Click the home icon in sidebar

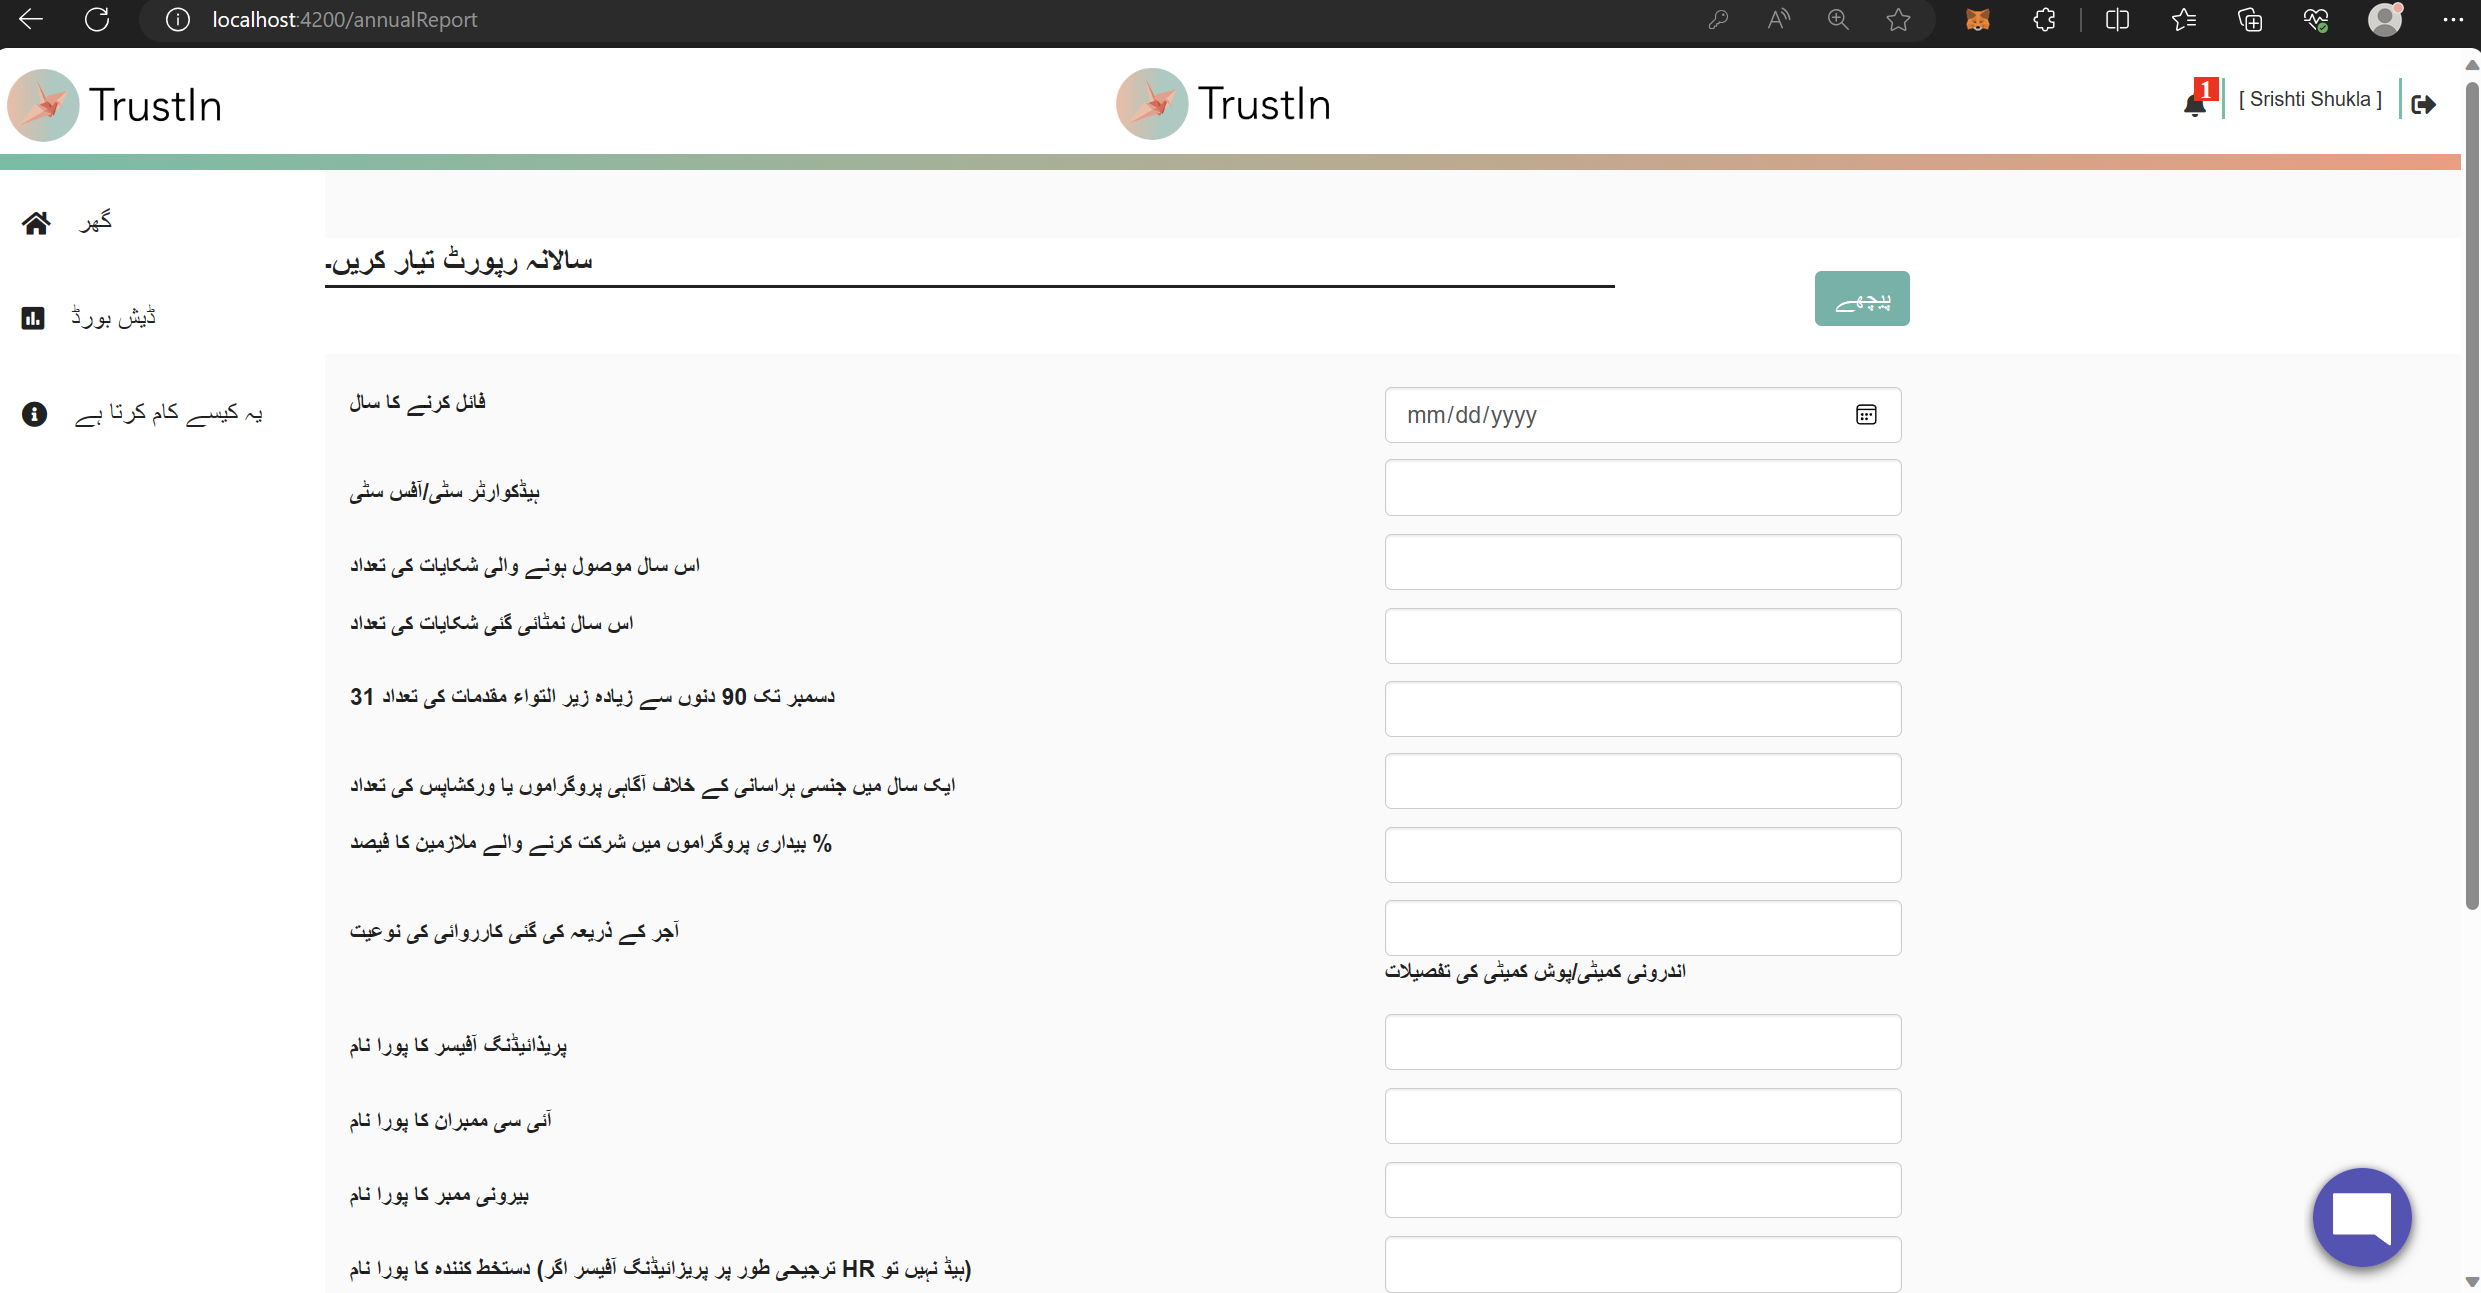[x=36, y=223]
